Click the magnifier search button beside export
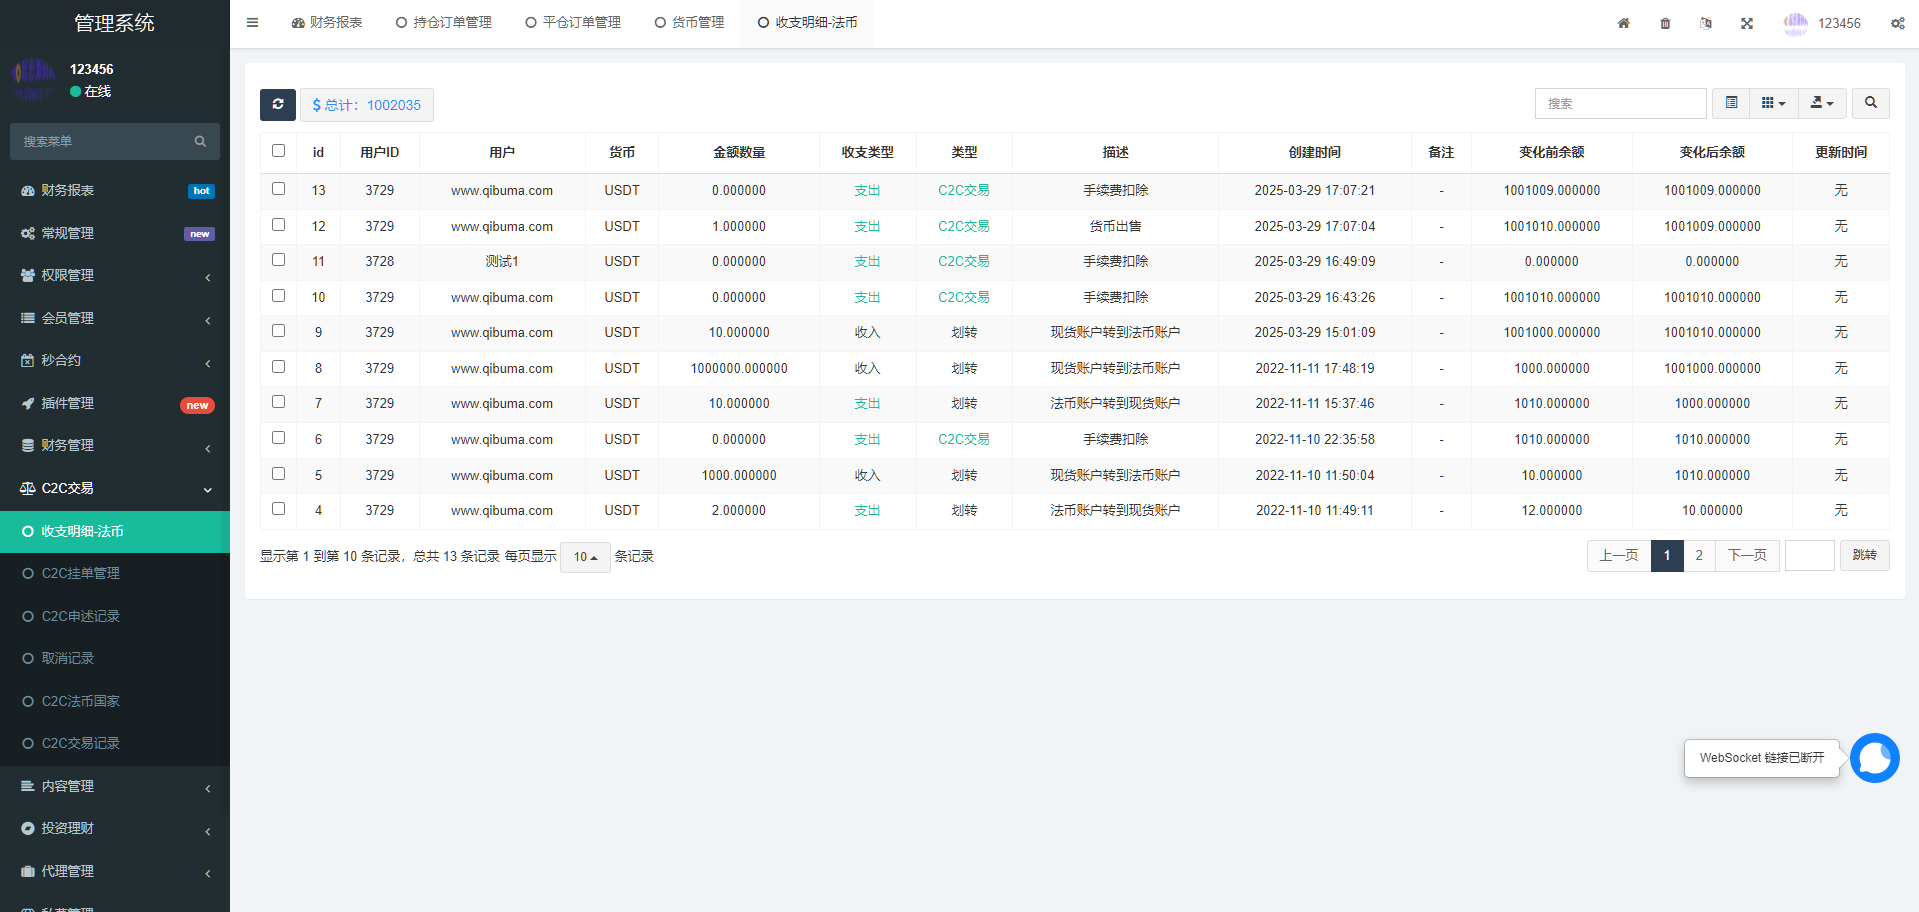 click(x=1870, y=103)
